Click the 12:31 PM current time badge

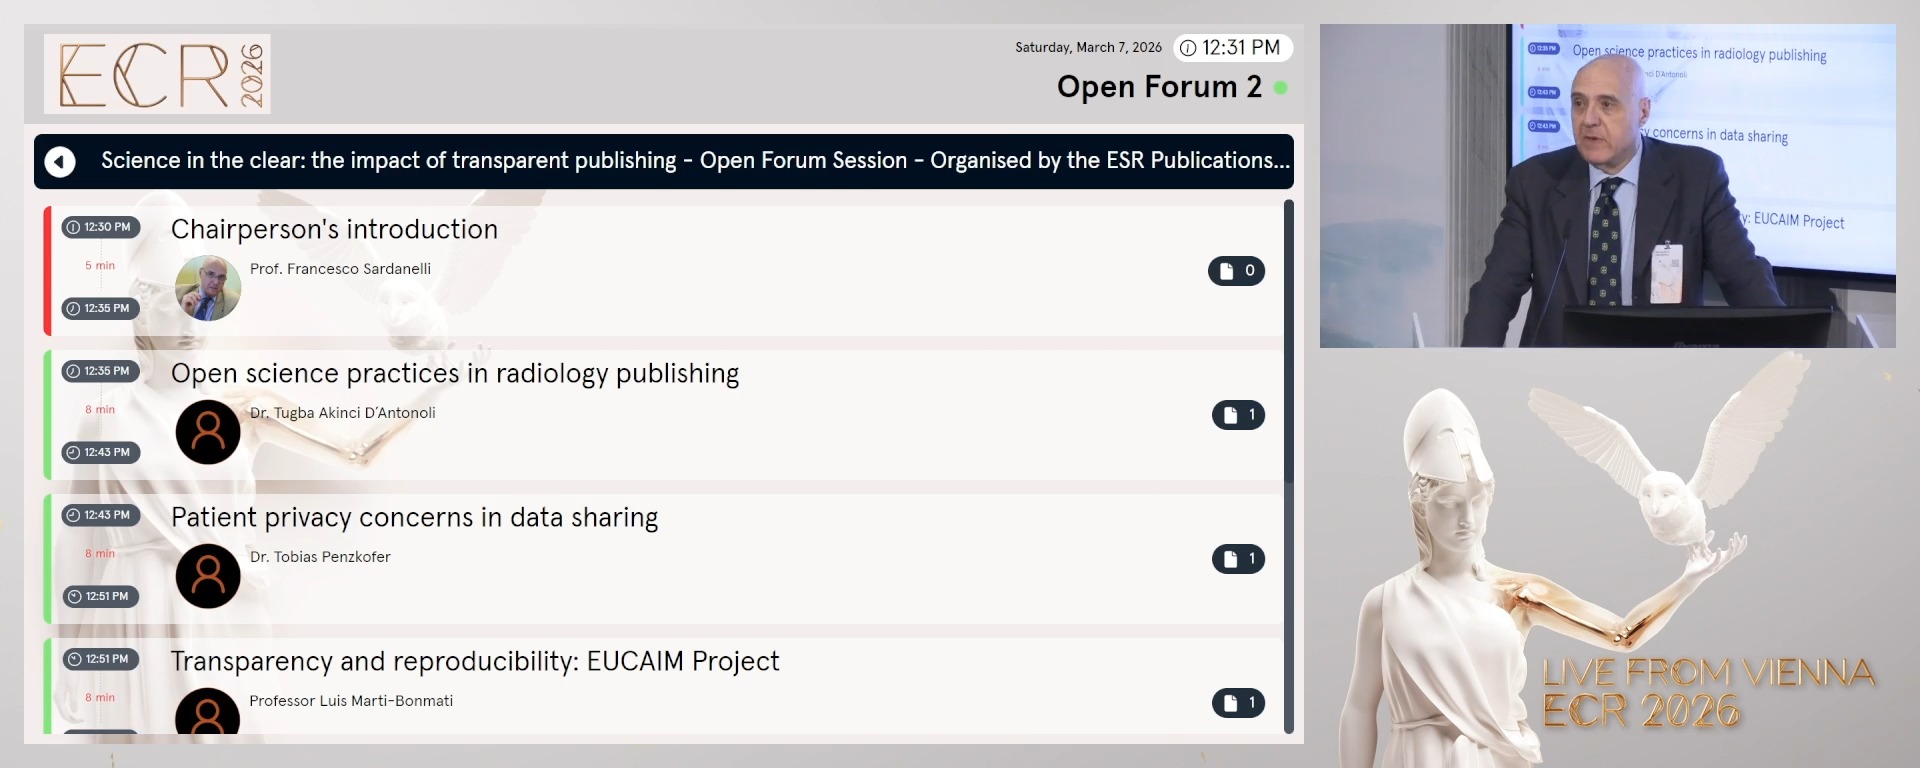[x=1232, y=48]
